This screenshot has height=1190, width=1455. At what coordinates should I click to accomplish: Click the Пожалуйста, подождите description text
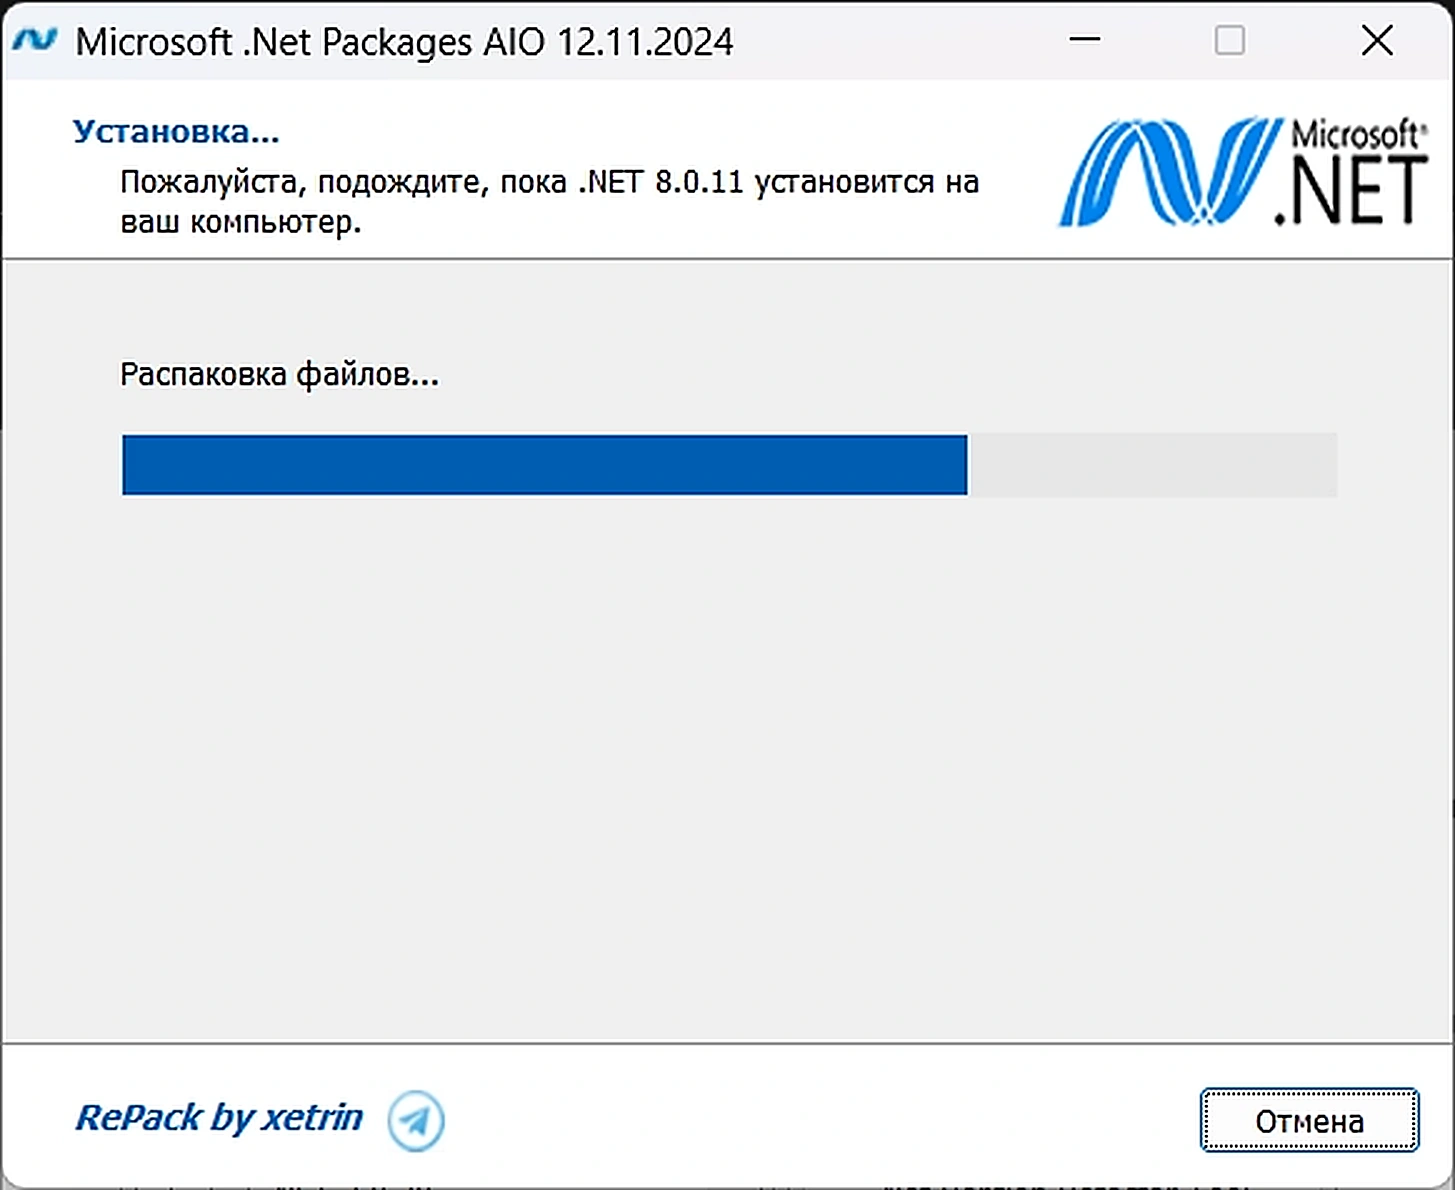(x=549, y=201)
